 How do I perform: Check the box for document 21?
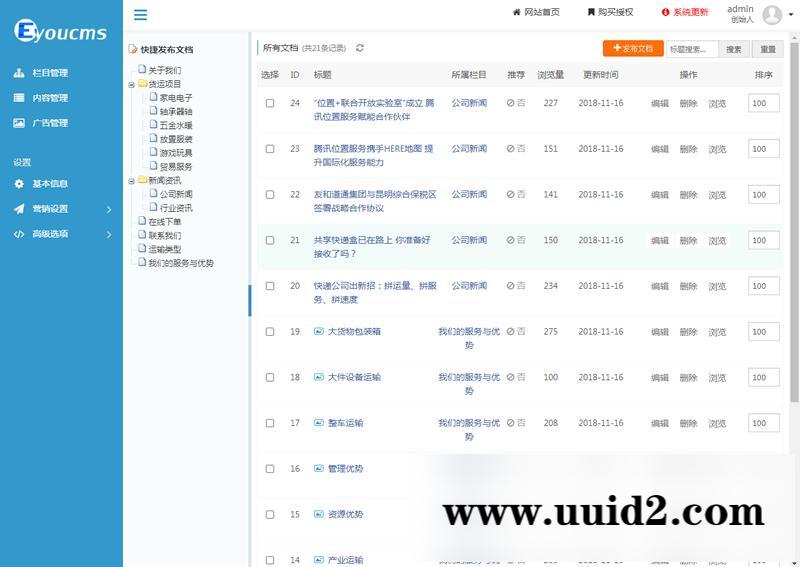[270, 240]
